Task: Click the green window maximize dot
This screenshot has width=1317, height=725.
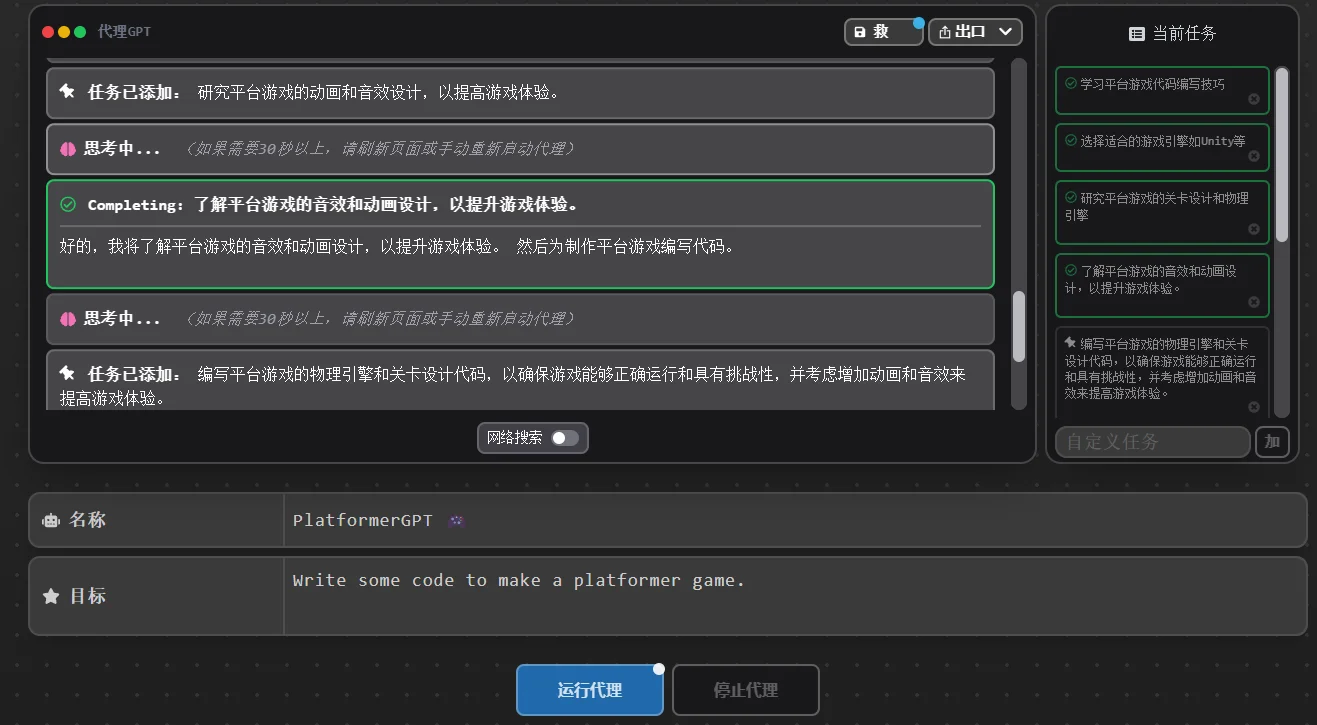Action: pos(80,32)
